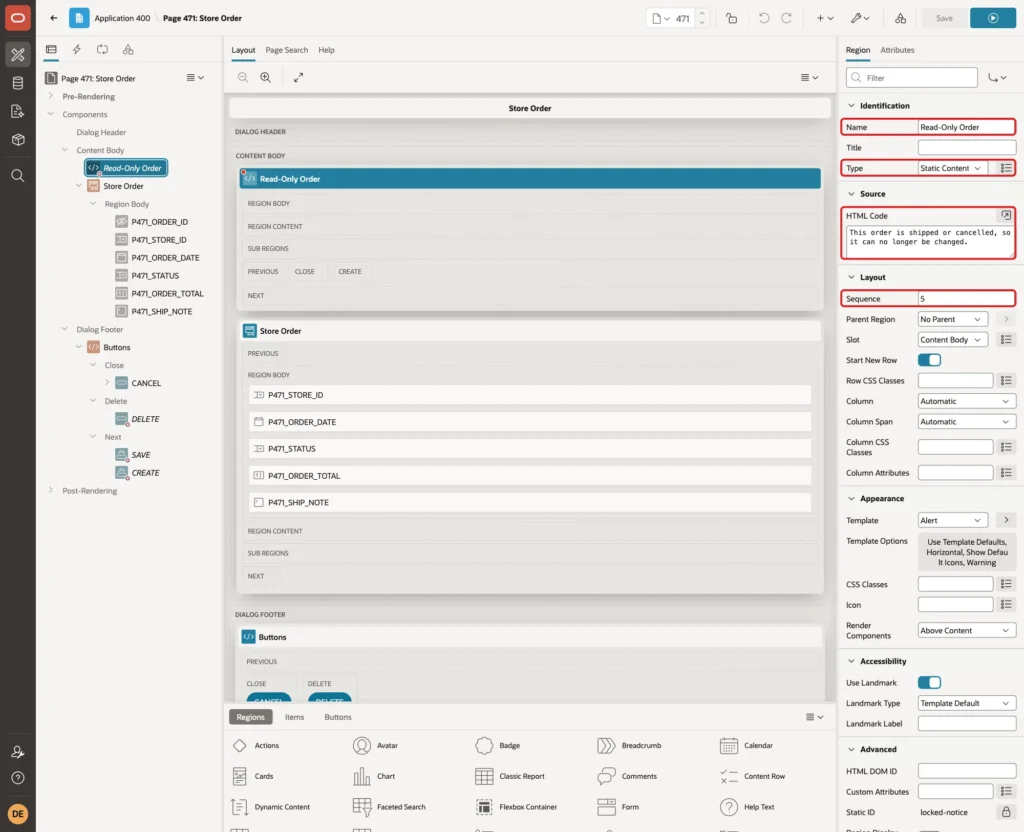Open the Utilities wrench menu
The width and height of the screenshot is (1024, 832).
tap(859, 18)
